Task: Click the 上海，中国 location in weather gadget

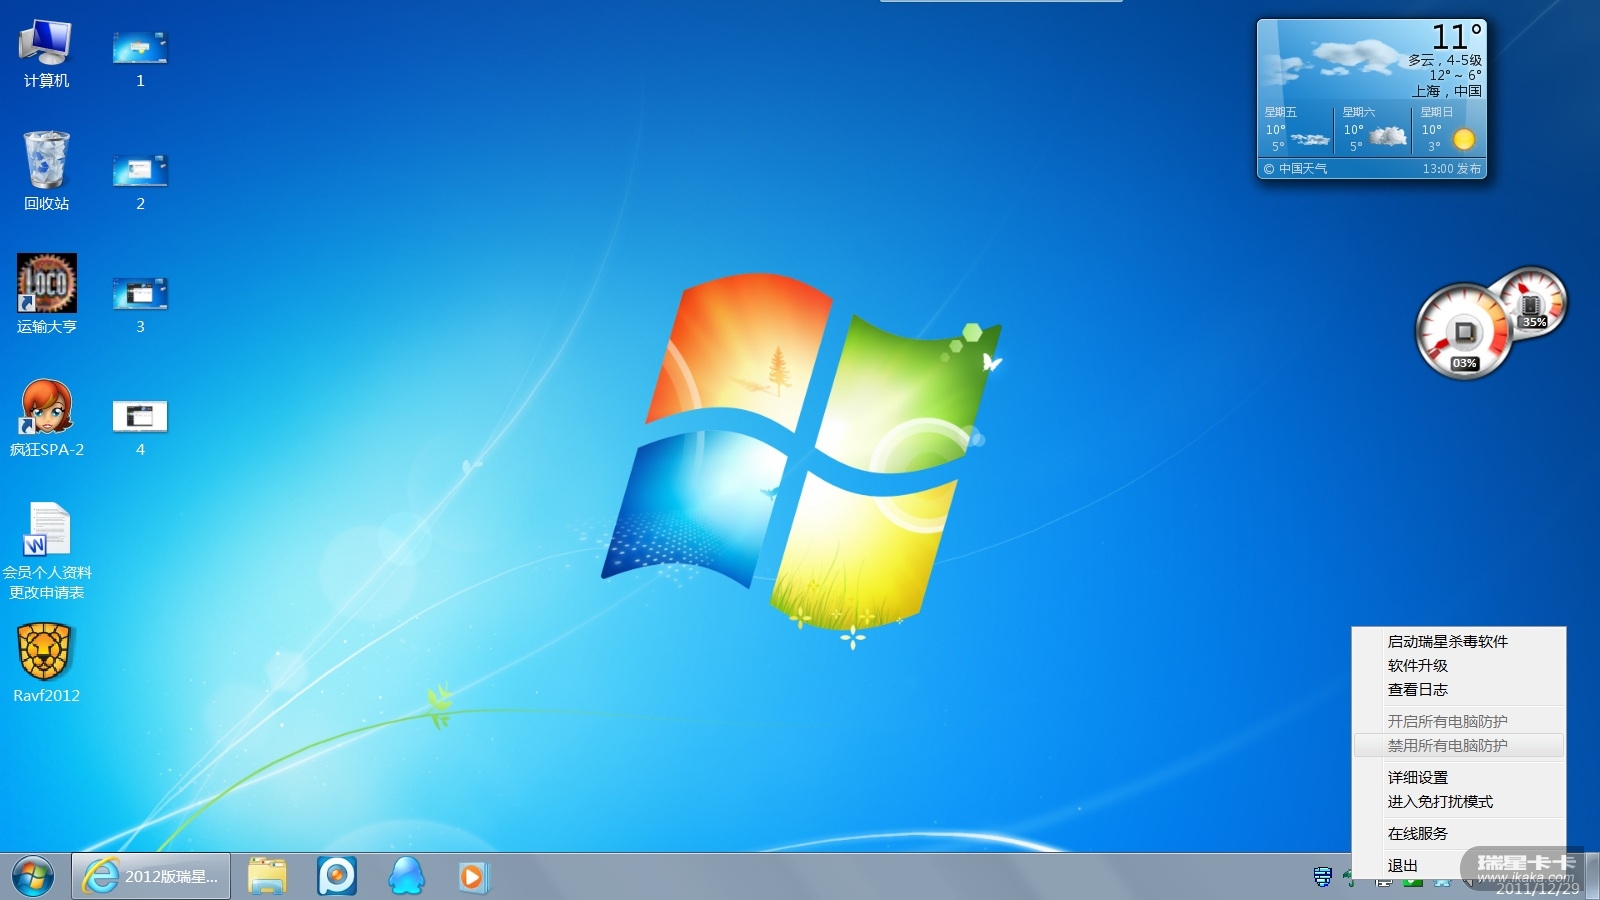Action: point(1446,91)
